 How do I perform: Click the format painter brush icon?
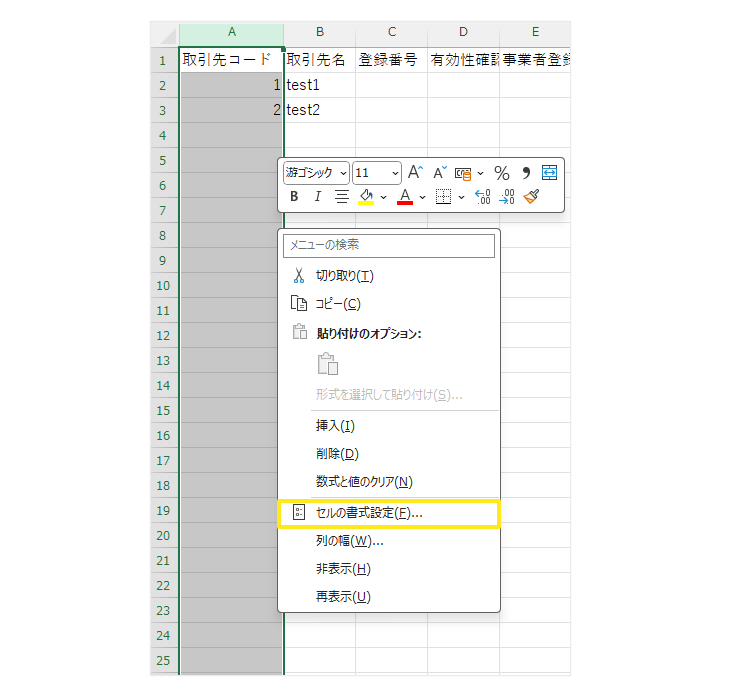pyautogui.click(x=531, y=197)
